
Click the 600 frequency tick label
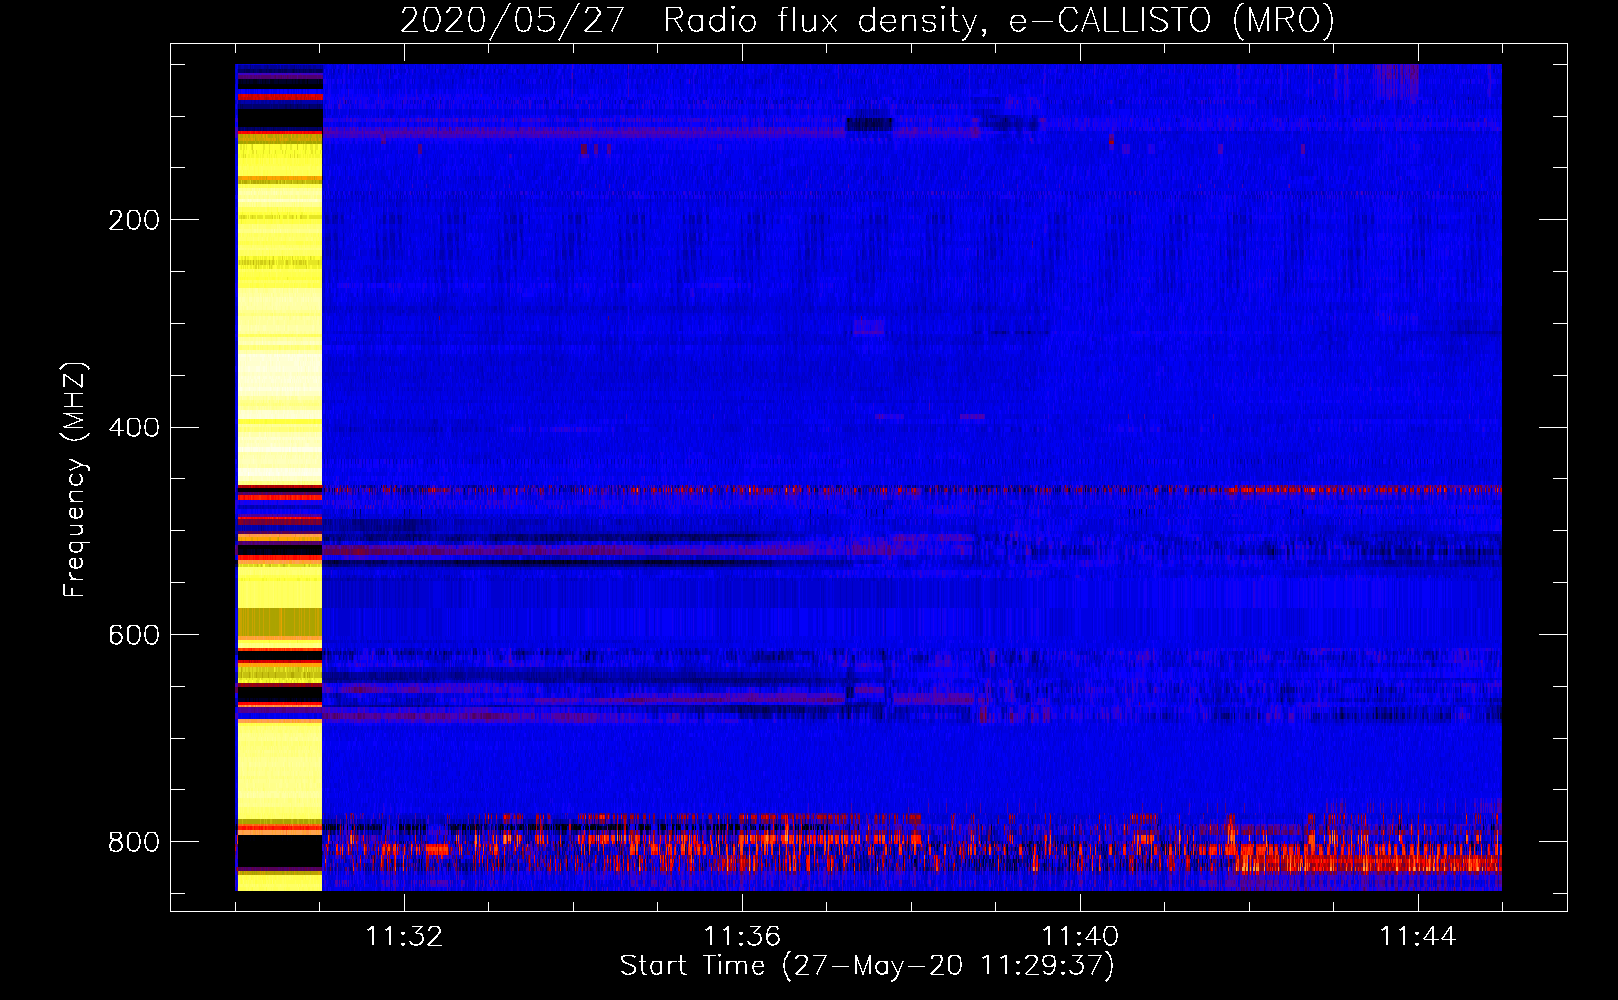click(x=134, y=636)
